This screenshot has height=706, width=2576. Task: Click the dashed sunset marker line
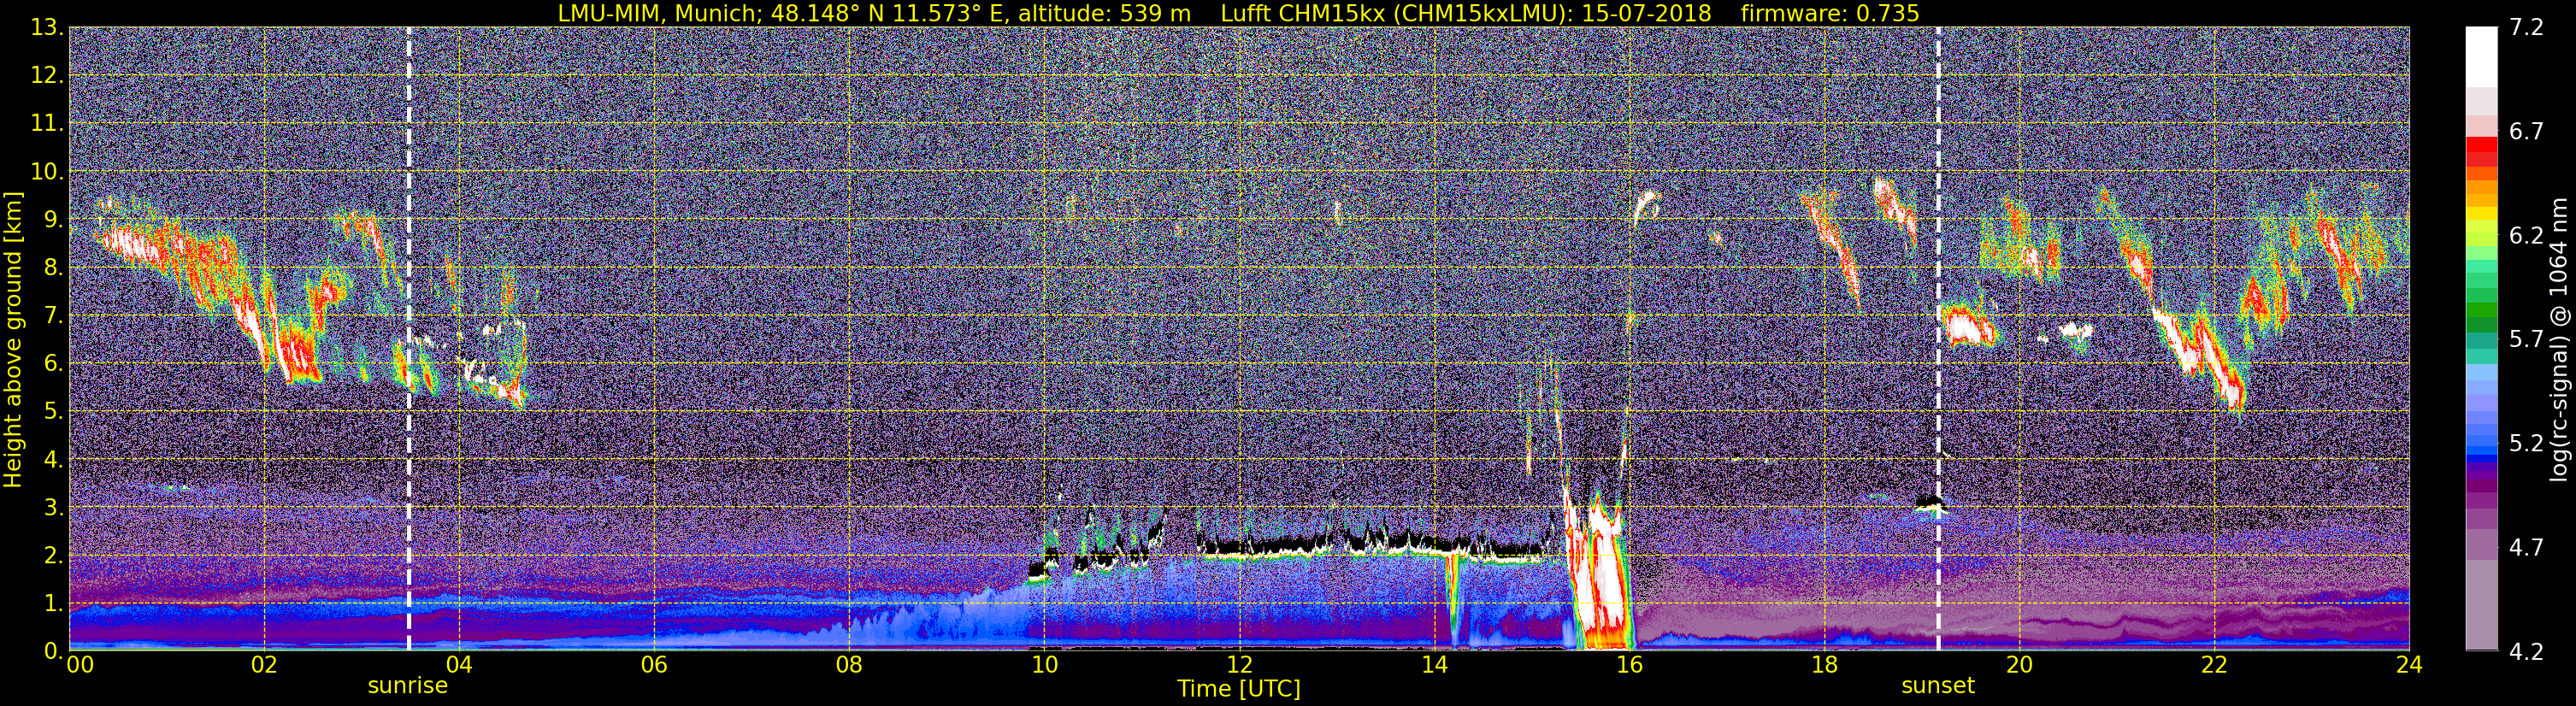coord(1938,340)
